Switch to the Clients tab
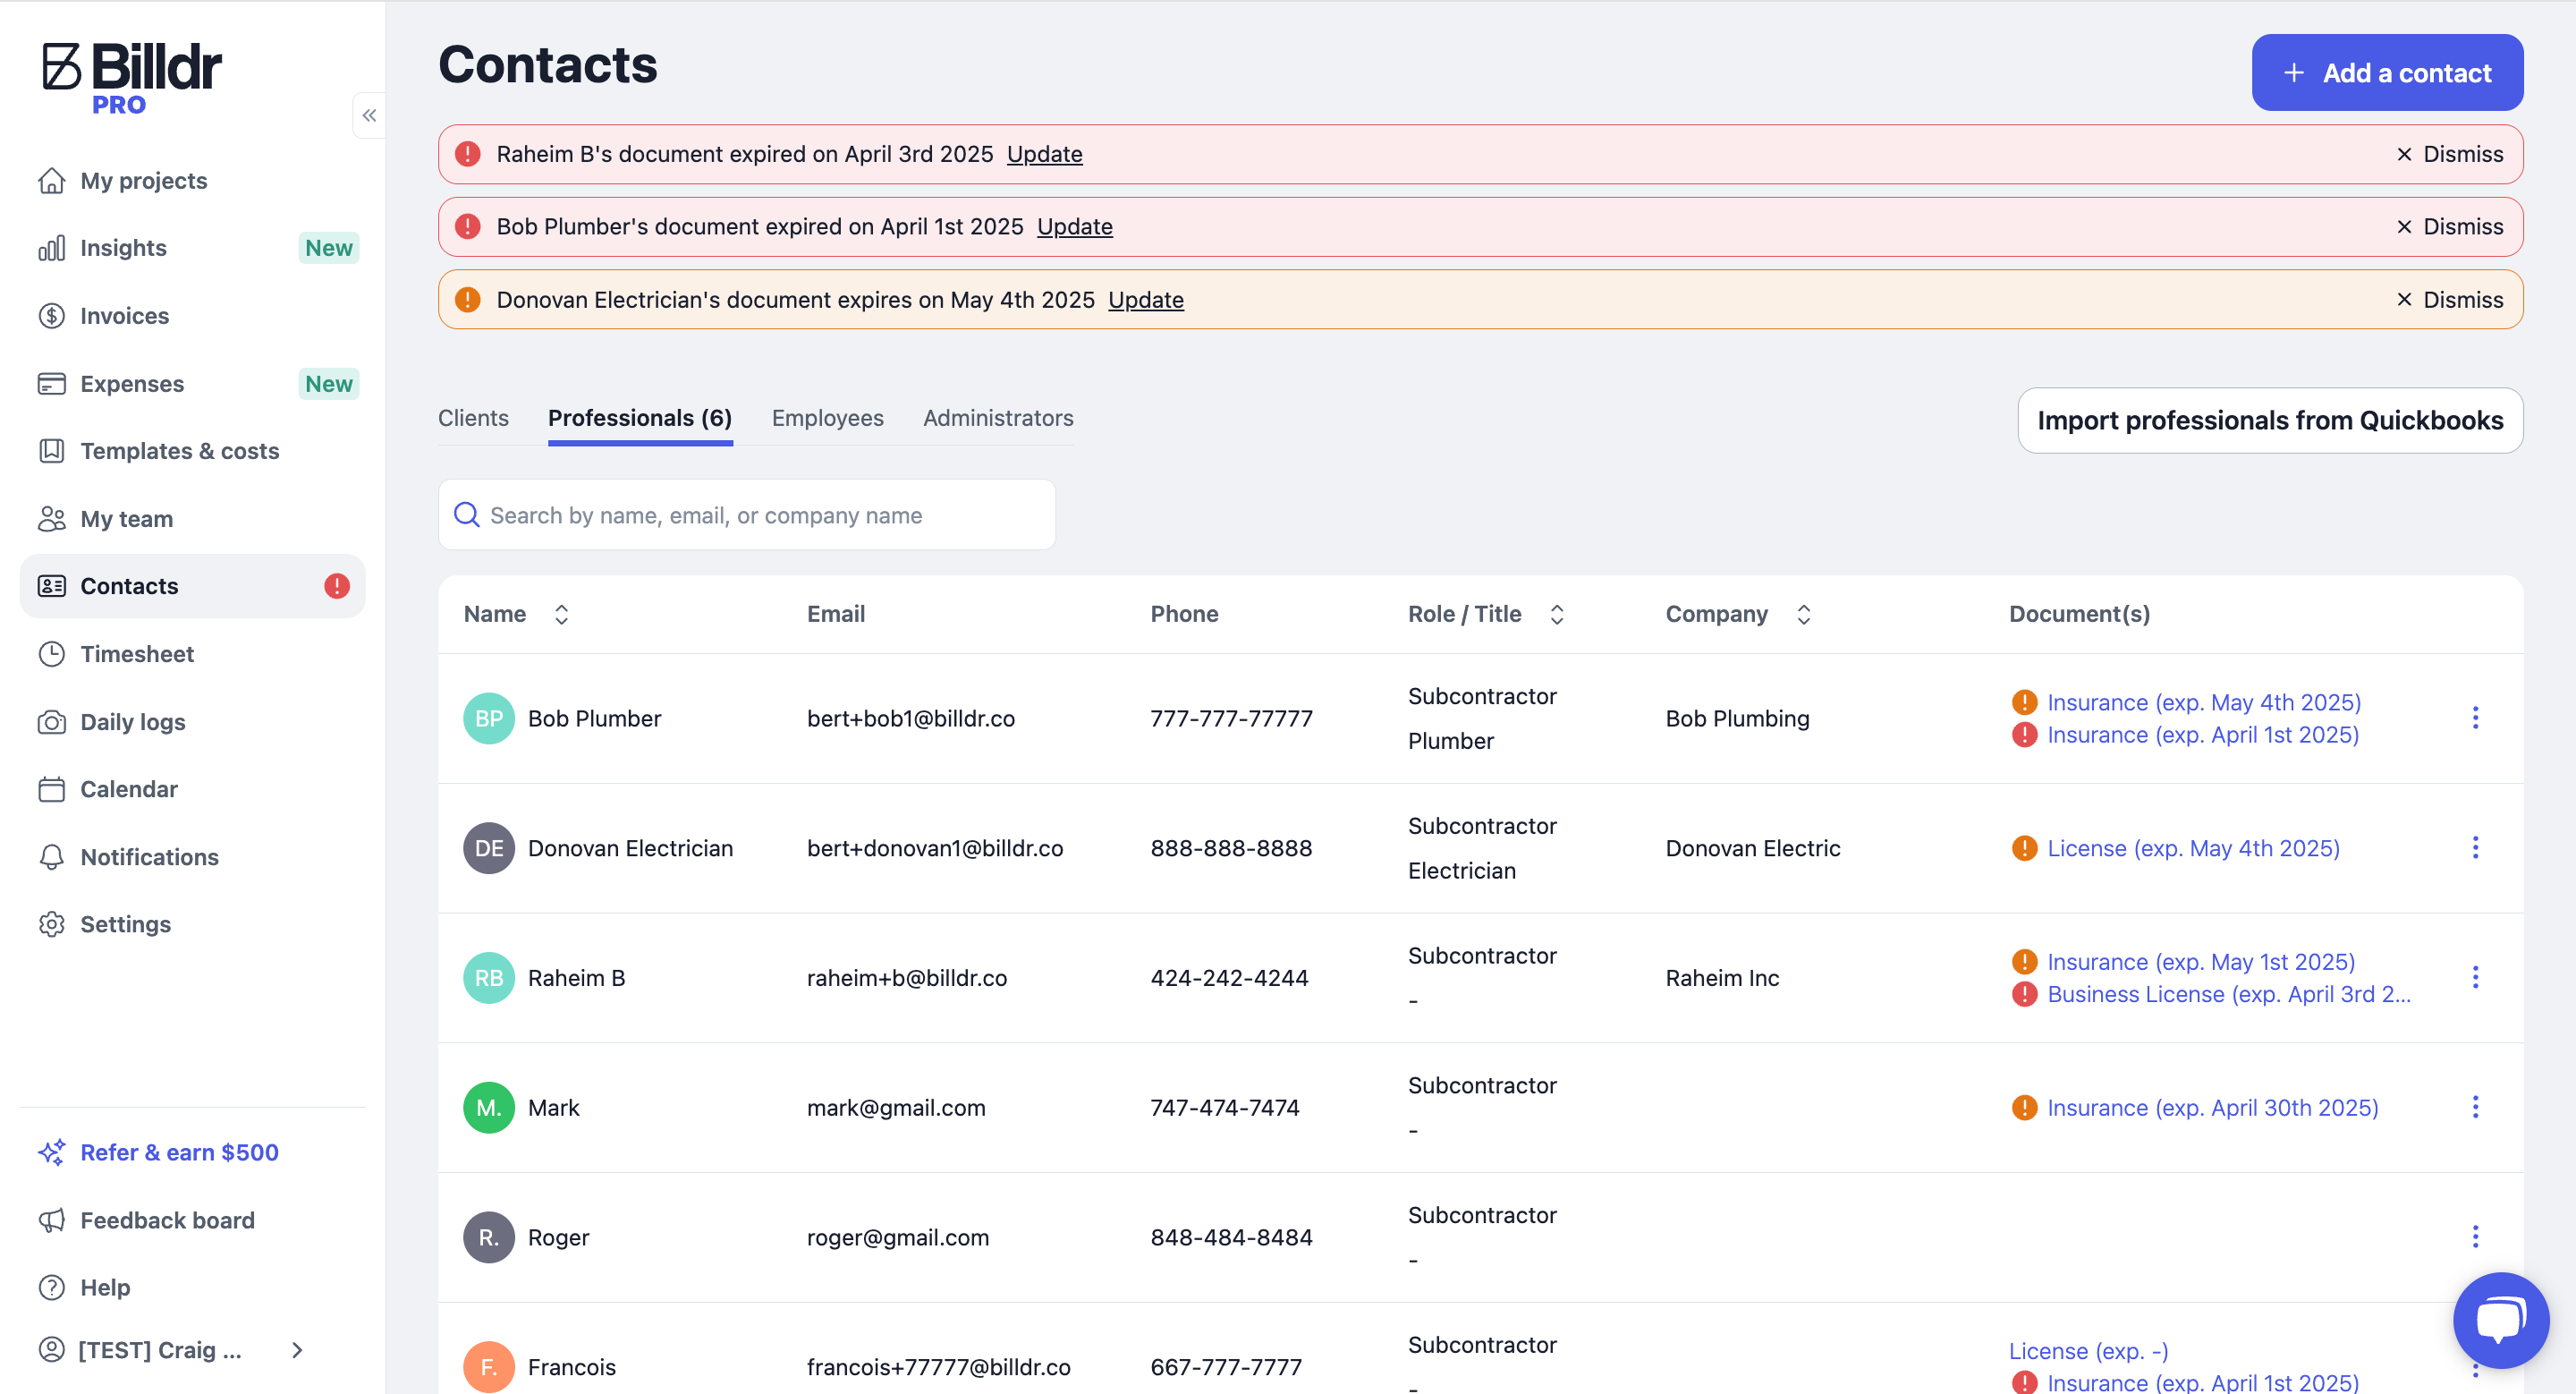Screen dimensions: 2576x1394 [473, 418]
